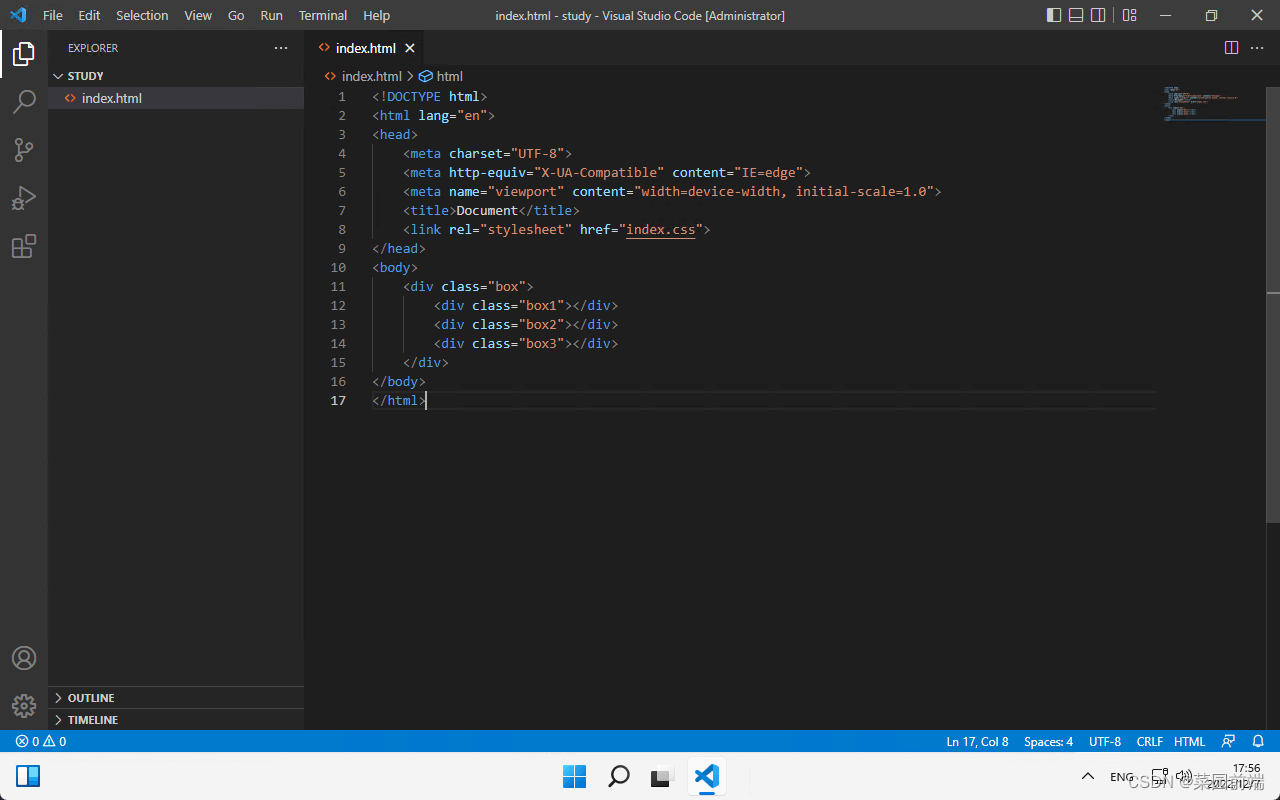Collapse the STUDY folder section

(x=176, y=76)
